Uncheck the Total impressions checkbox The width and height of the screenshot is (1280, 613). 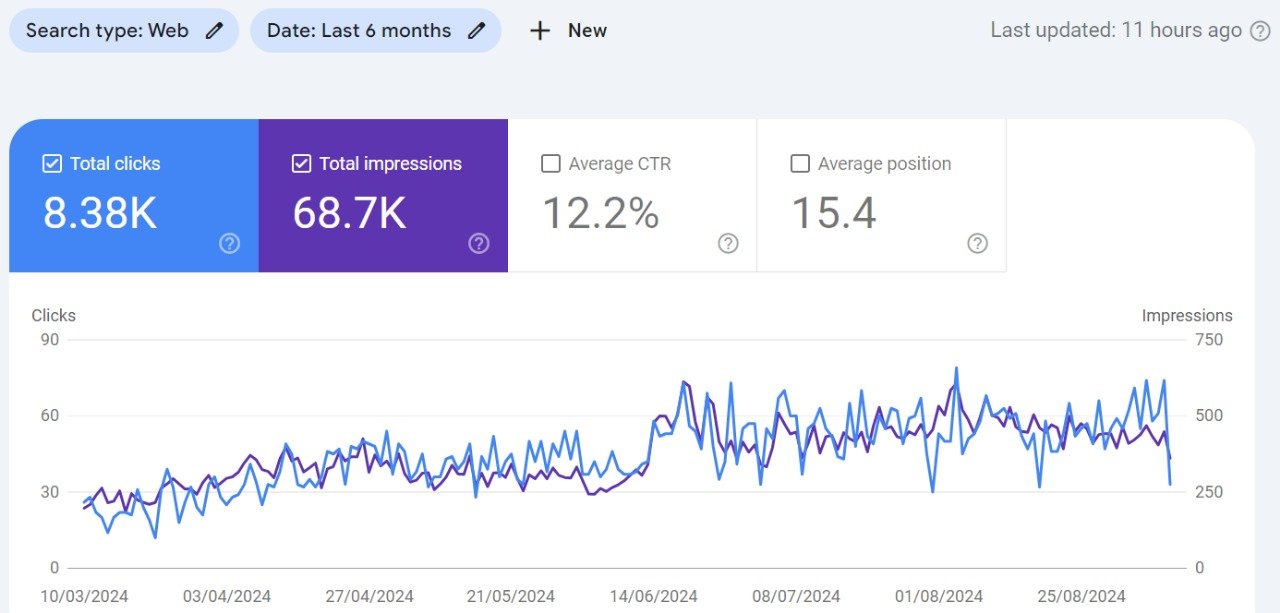tap(301, 163)
